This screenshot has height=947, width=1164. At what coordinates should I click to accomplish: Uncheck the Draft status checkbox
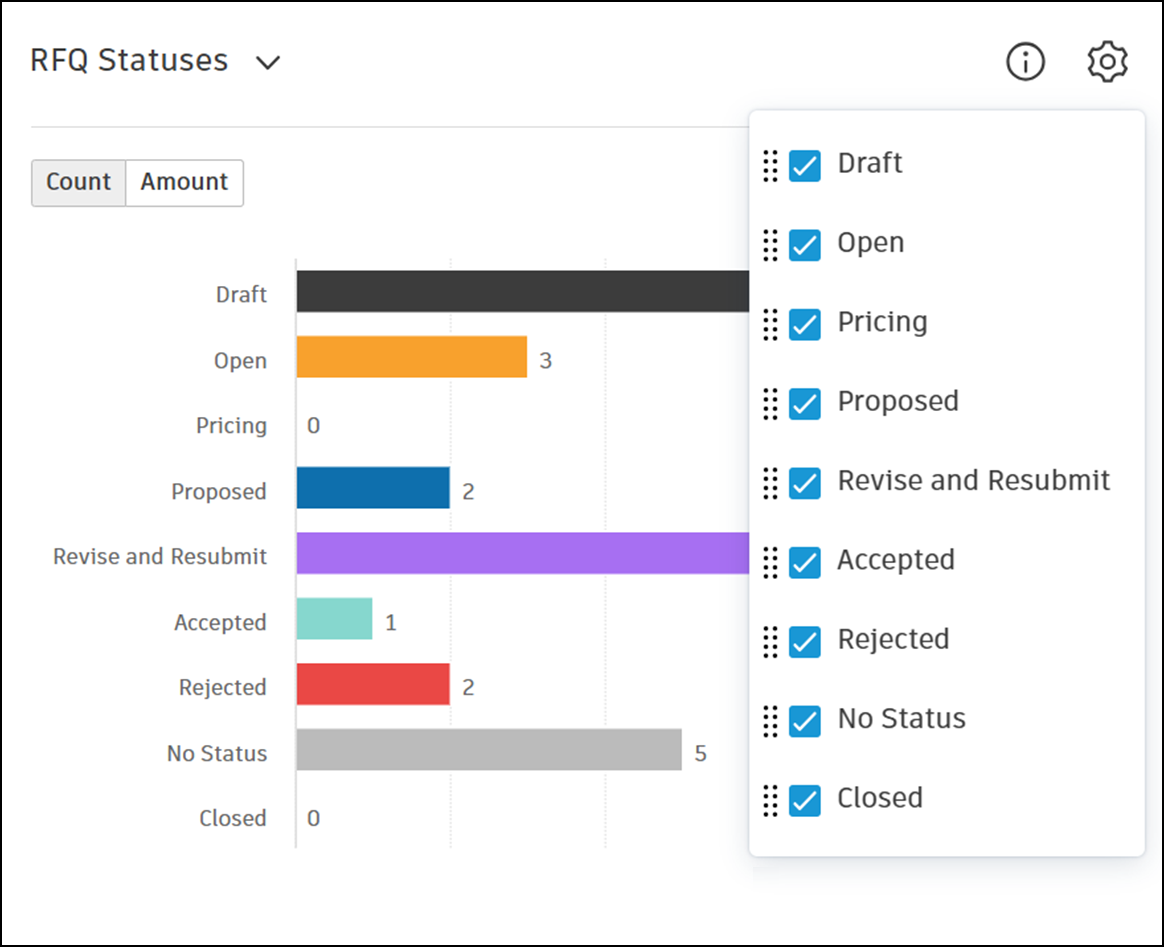tap(805, 165)
